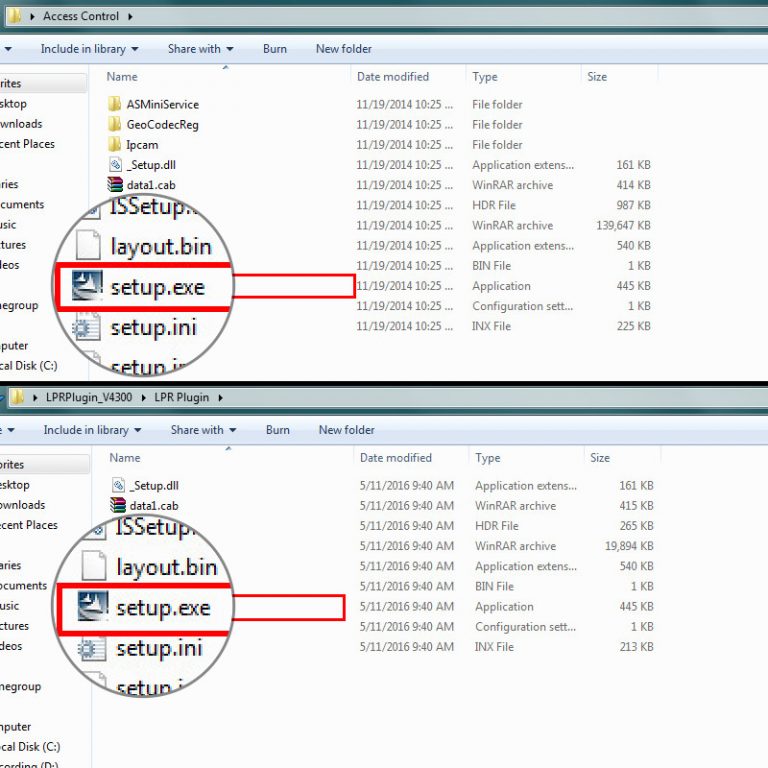
Task: Select the _Setup.dll name in Access Control window
Action: tap(151, 165)
